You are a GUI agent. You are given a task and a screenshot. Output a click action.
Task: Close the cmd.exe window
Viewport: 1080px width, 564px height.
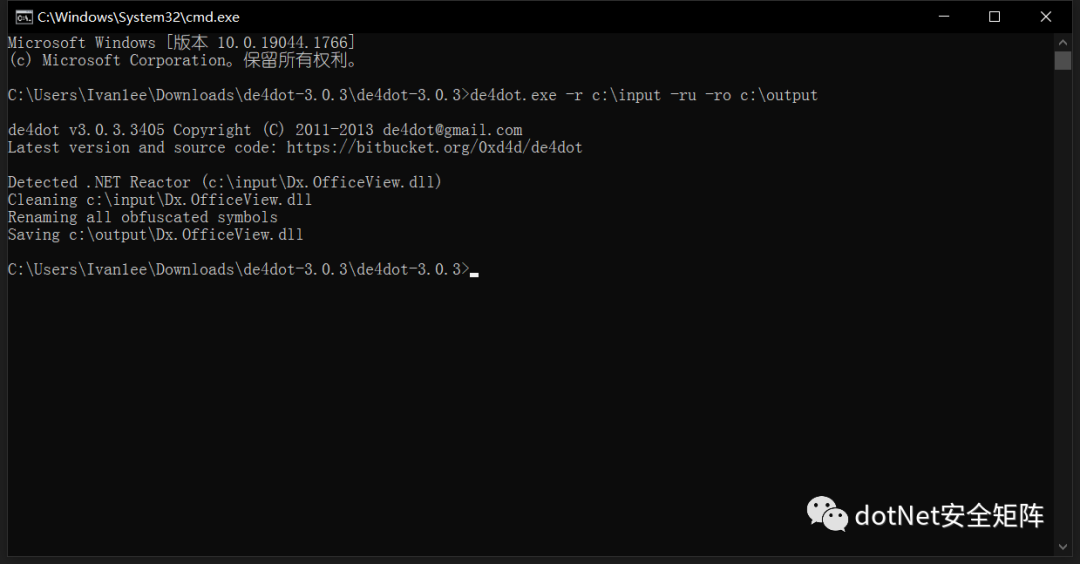pyautogui.click(x=1046, y=17)
